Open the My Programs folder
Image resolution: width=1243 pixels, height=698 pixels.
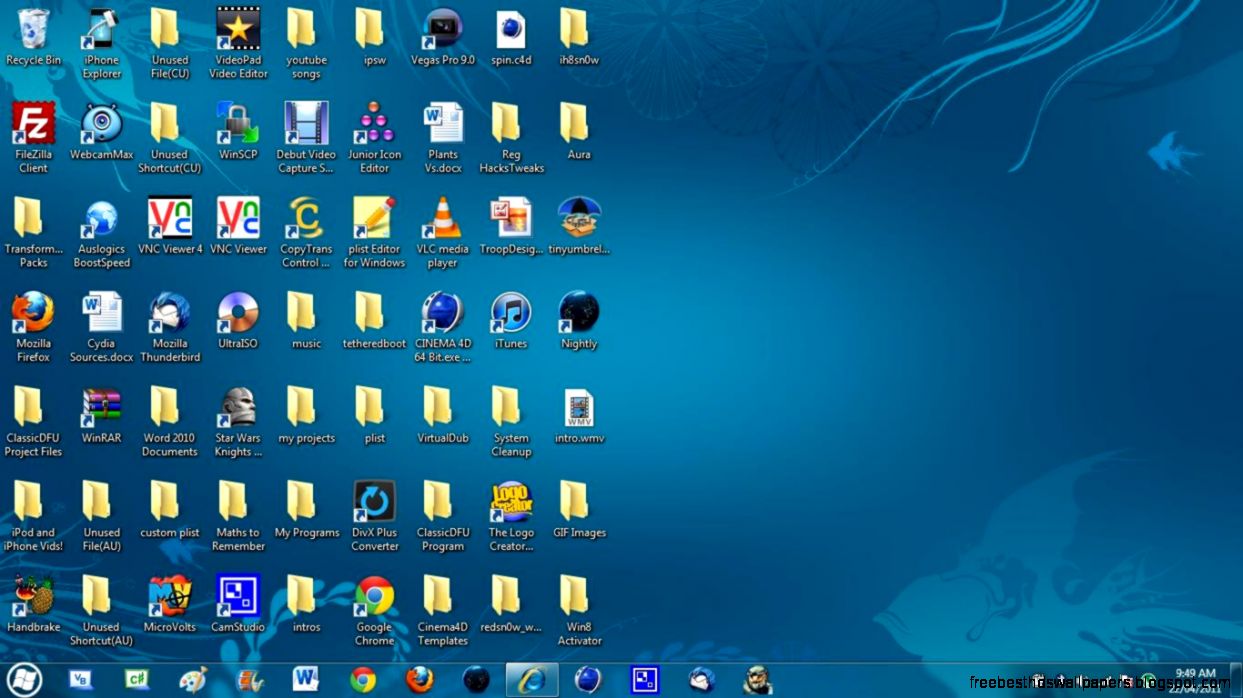tap(306, 510)
